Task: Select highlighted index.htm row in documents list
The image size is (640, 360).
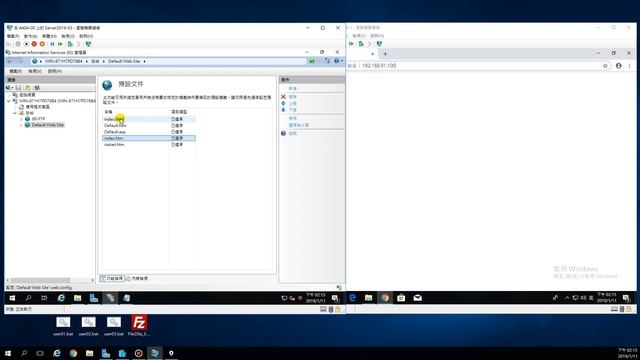Action: pyautogui.click(x=149, y=138)
